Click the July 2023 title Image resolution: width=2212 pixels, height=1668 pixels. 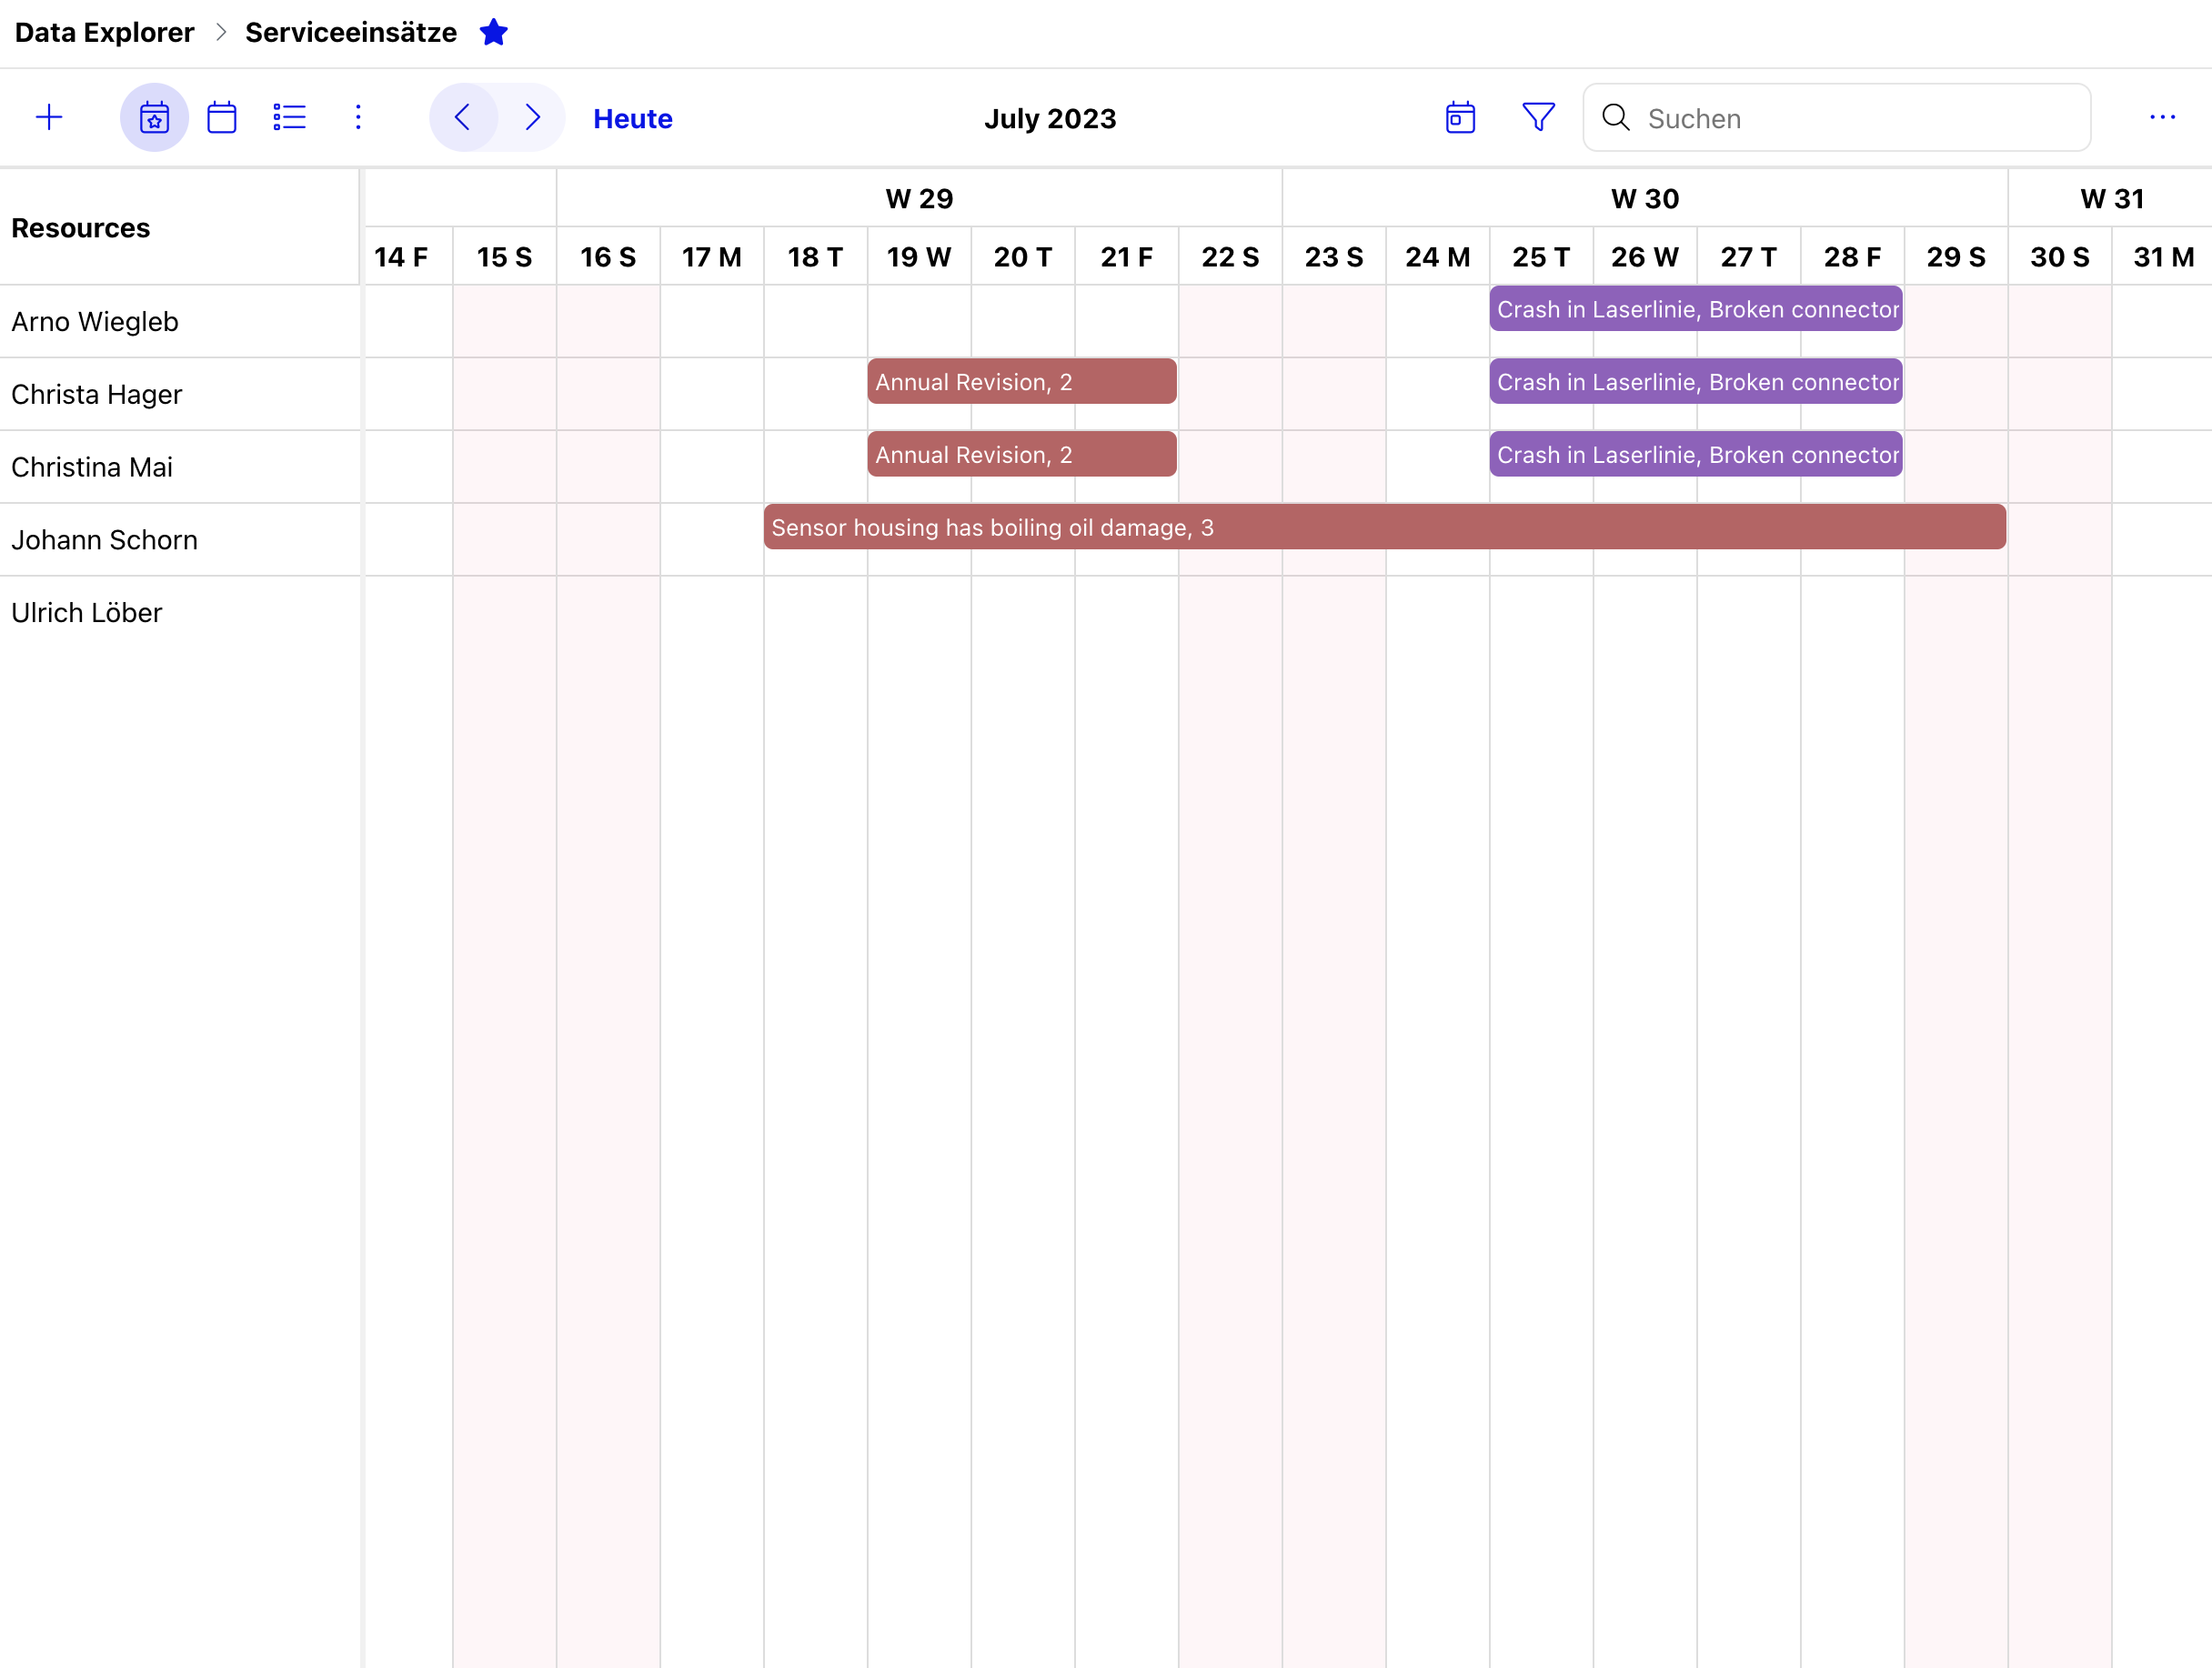1050,119
